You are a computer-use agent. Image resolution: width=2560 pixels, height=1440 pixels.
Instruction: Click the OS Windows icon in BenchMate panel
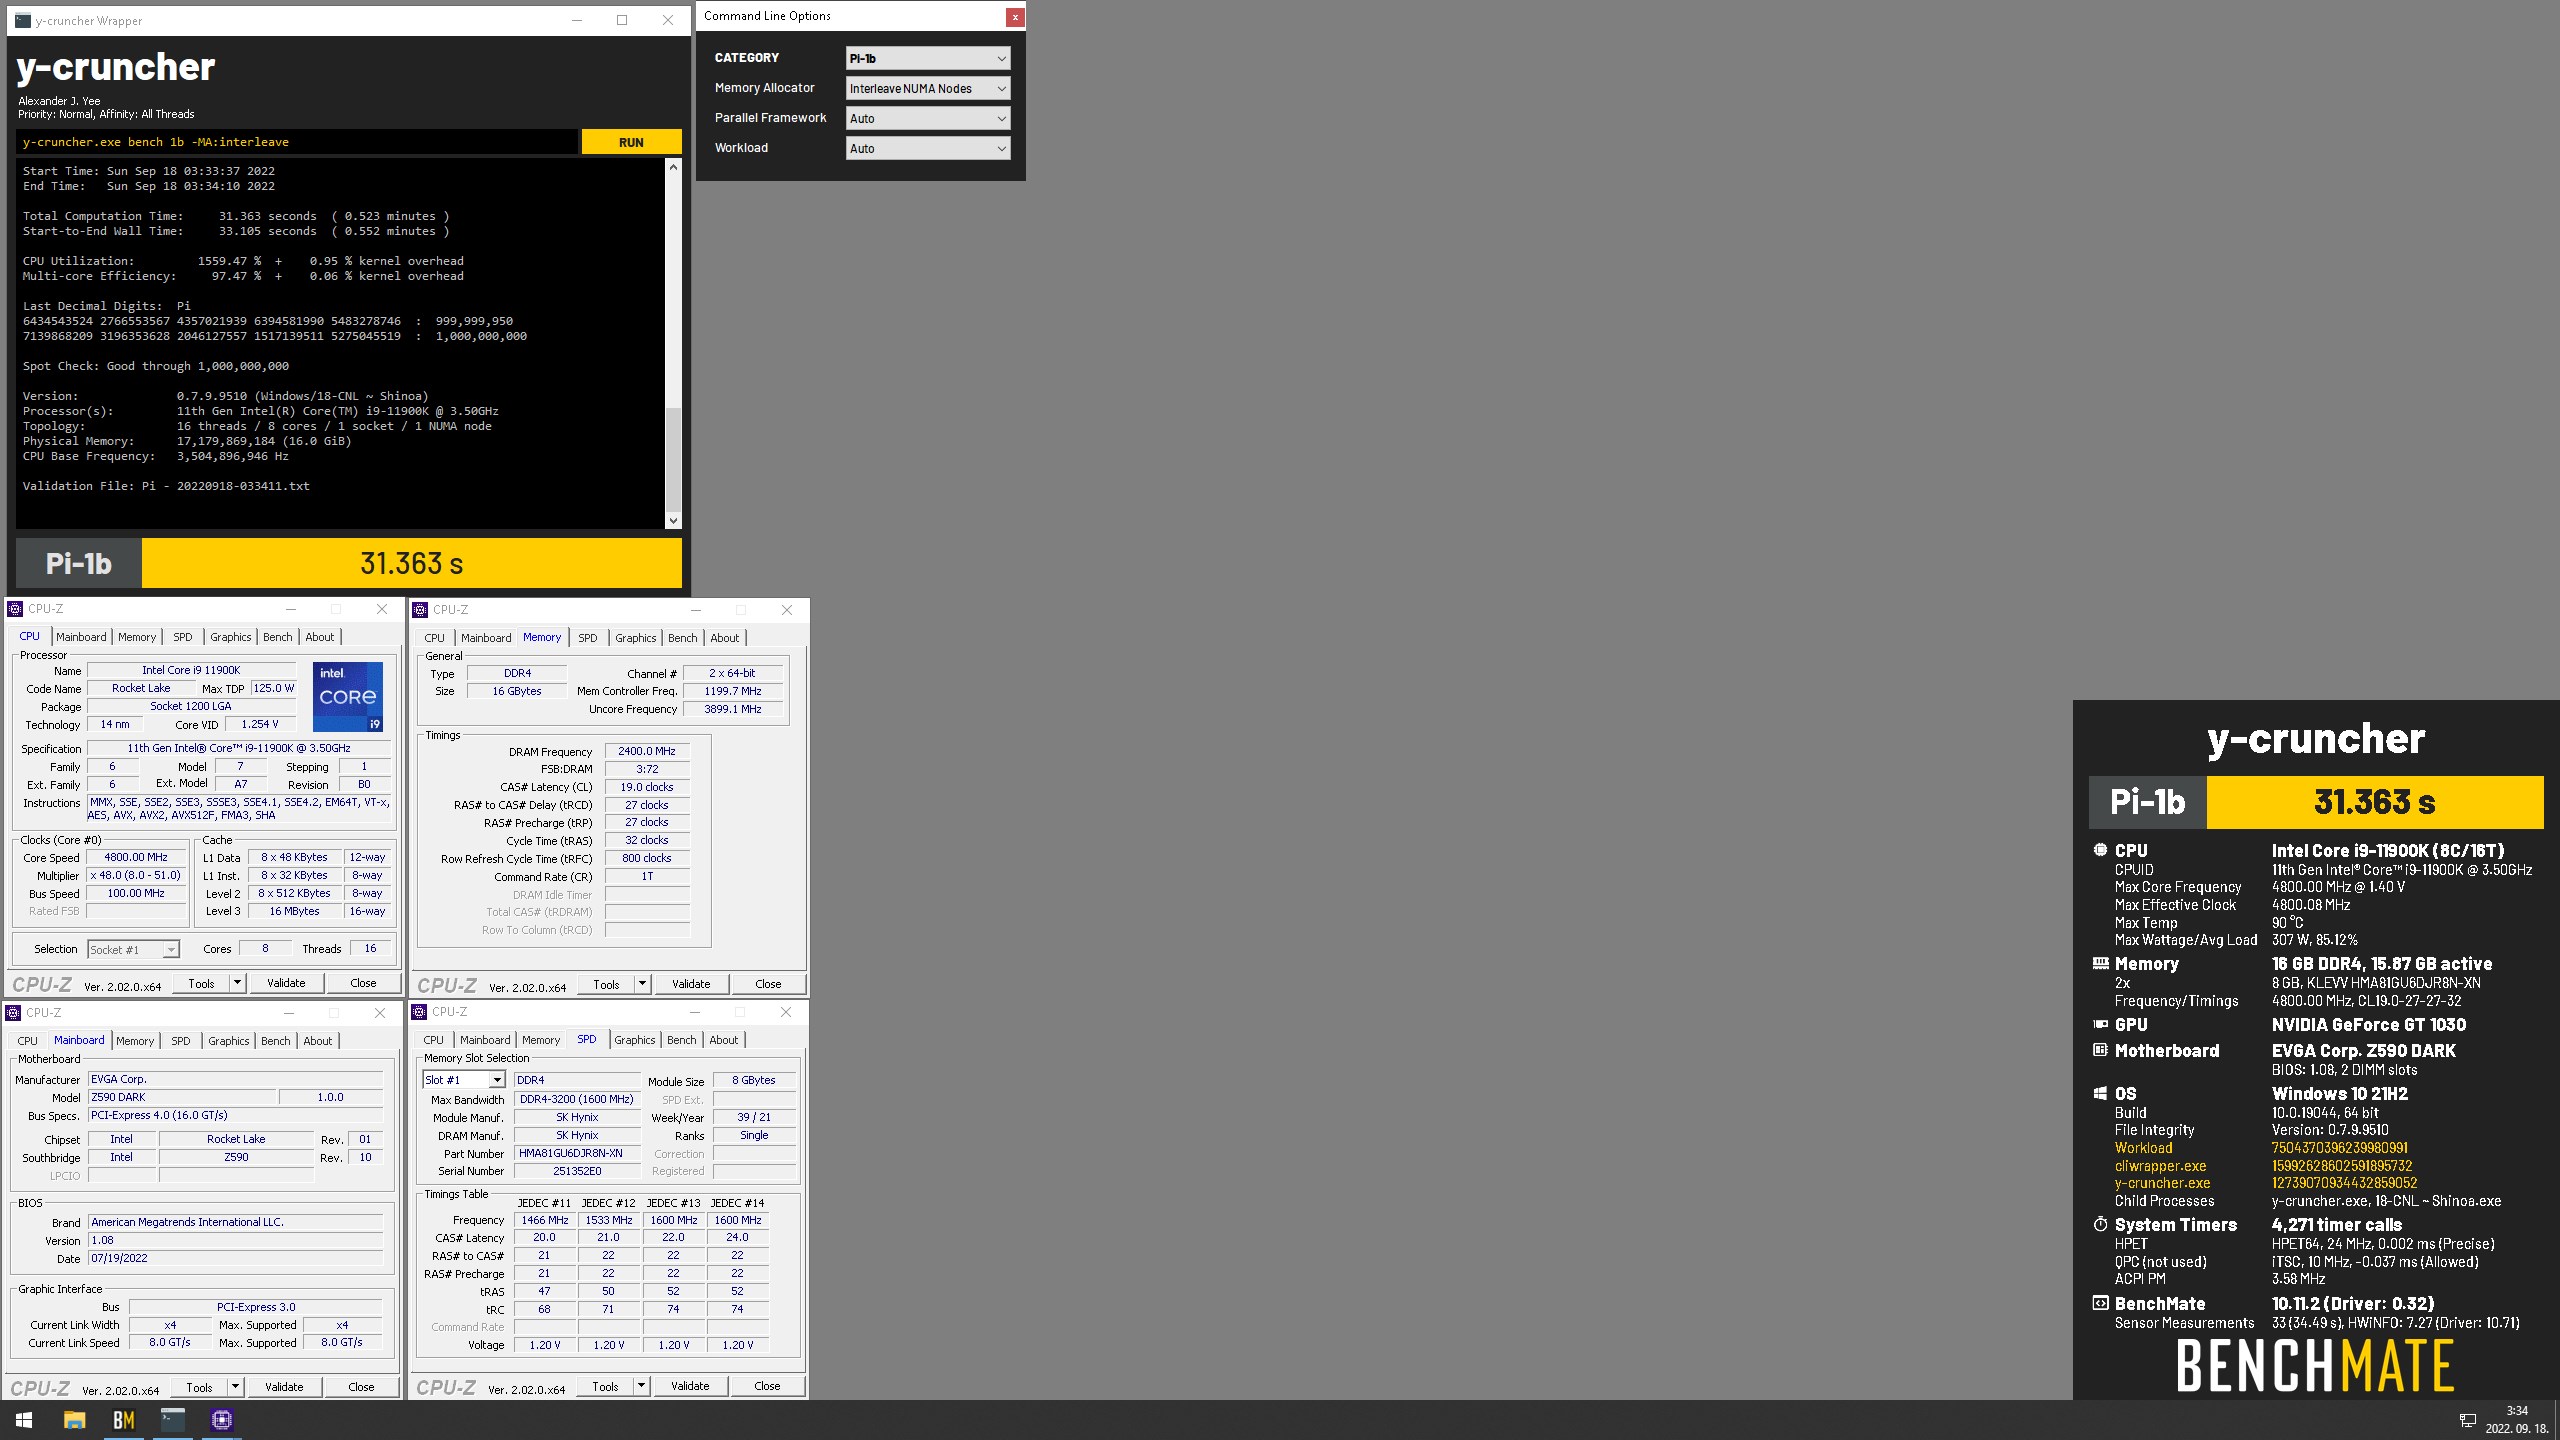tap(2100, 1094)
